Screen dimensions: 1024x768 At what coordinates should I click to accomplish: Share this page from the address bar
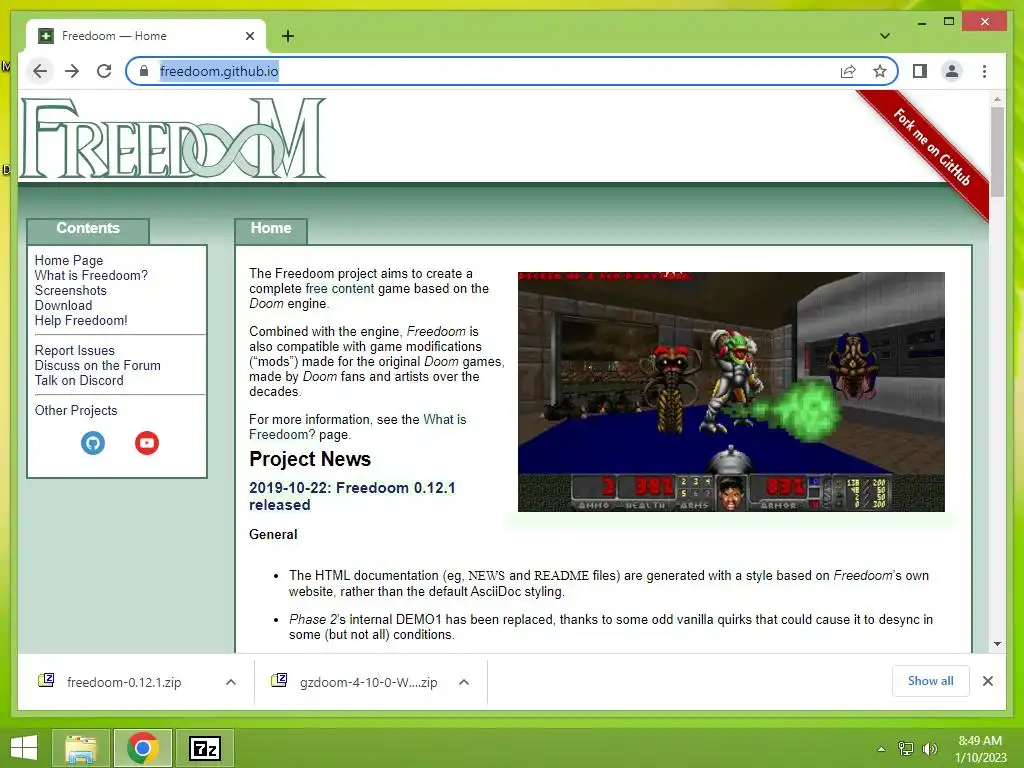(x=848, y=71)
